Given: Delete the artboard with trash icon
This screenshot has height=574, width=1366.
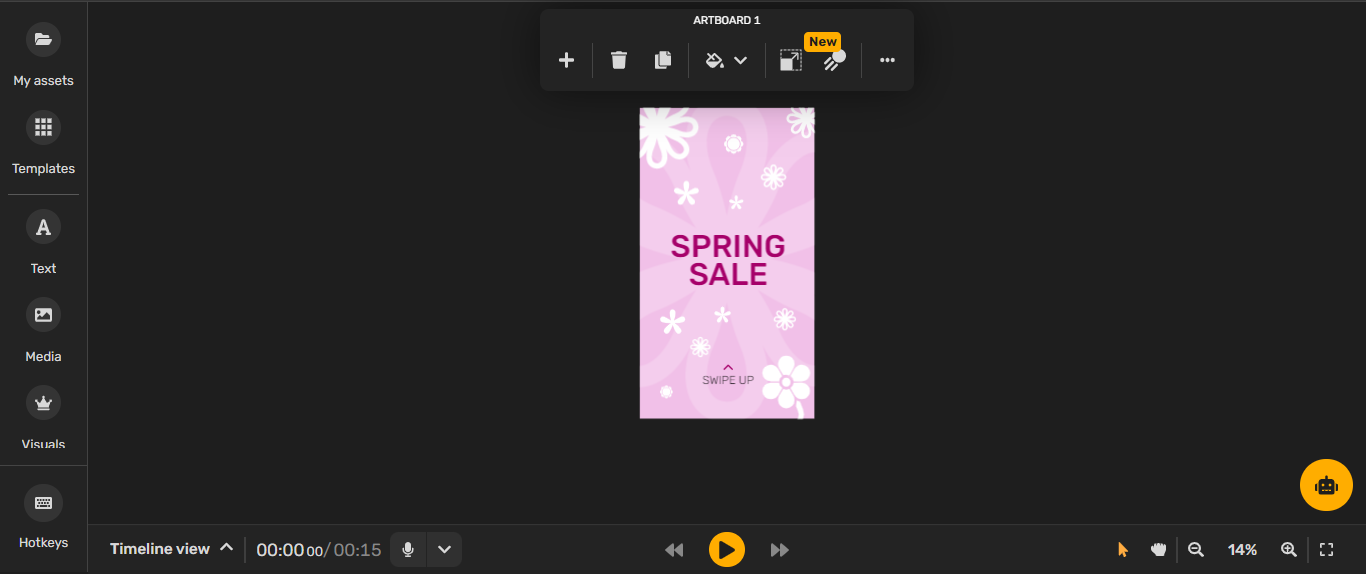Looking at the screenshot, I should (x=619, y=60).
